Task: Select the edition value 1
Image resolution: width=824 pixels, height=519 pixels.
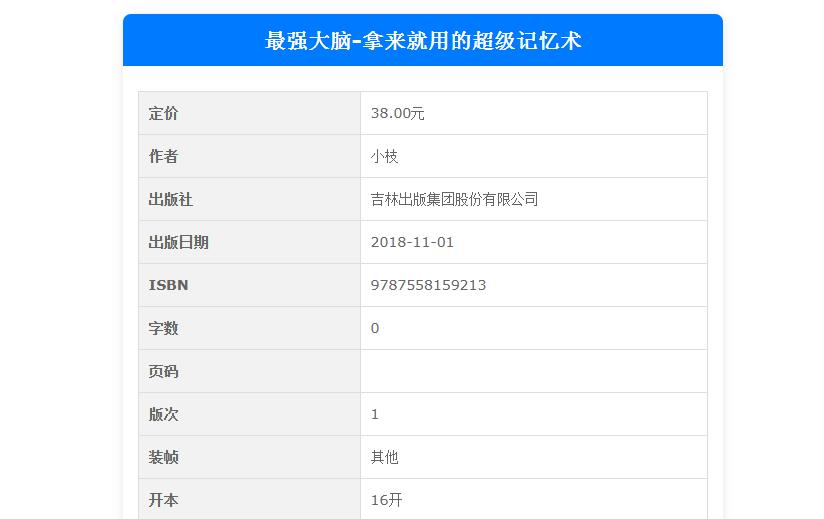Action: pyautogui.click(x=375, y=415)
